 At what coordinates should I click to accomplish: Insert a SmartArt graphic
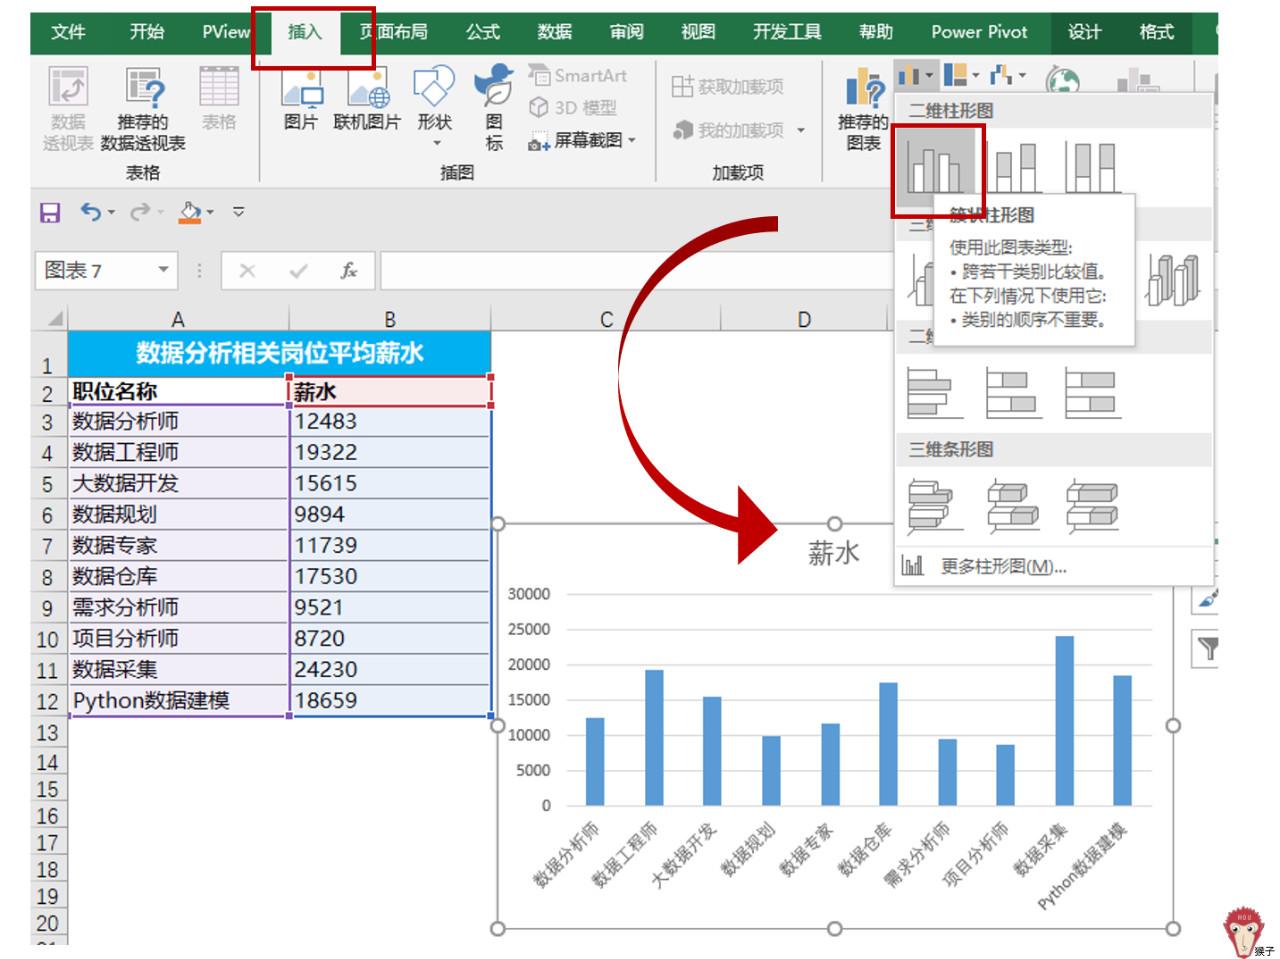578,76
